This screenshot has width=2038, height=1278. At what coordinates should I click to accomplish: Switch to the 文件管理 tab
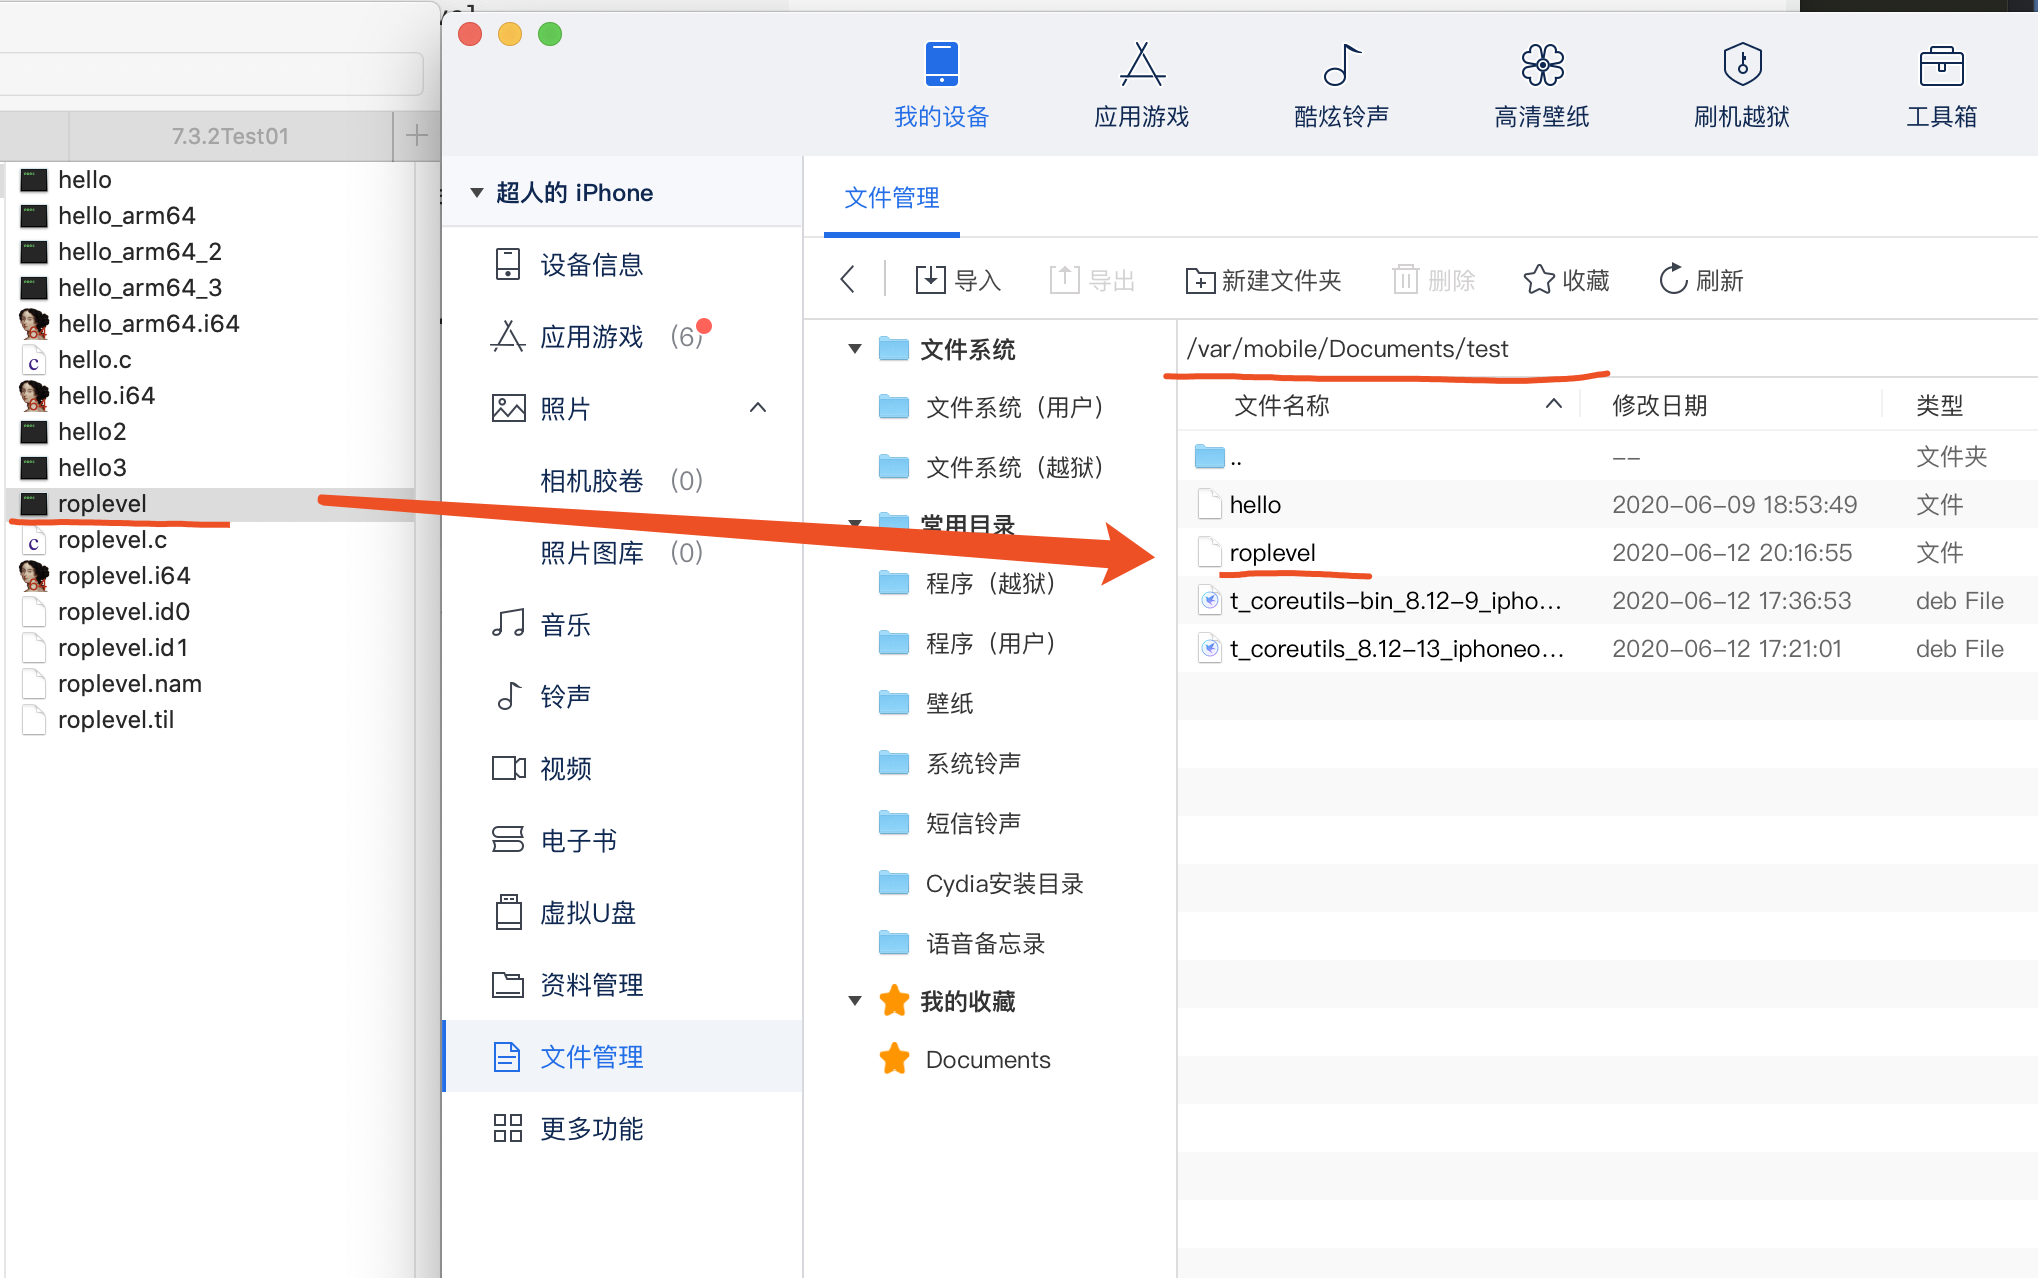pyautogui.click(x=891, y=197)
